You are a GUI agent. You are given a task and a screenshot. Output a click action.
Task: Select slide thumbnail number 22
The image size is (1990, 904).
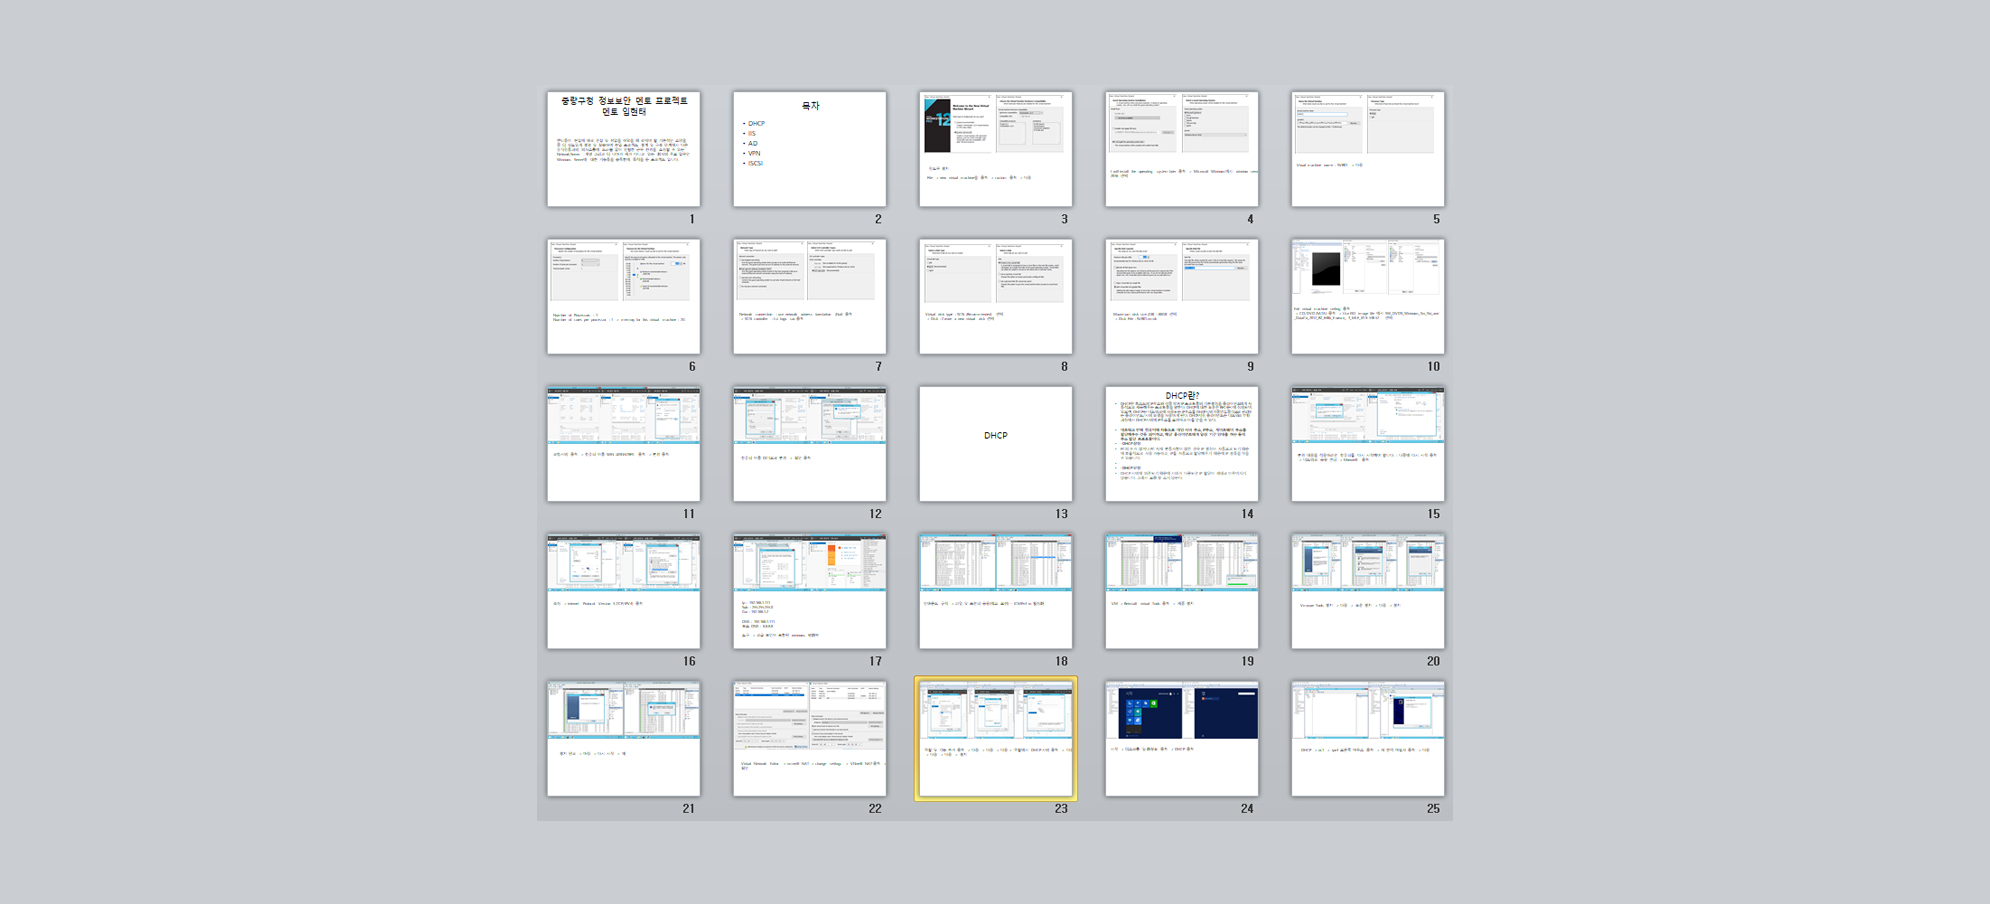tap(809, 738)
